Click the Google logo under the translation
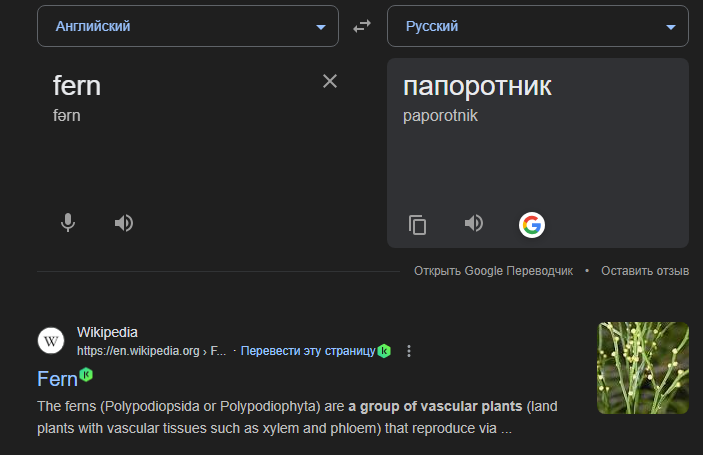703x455 pixels. coord(531,225)
